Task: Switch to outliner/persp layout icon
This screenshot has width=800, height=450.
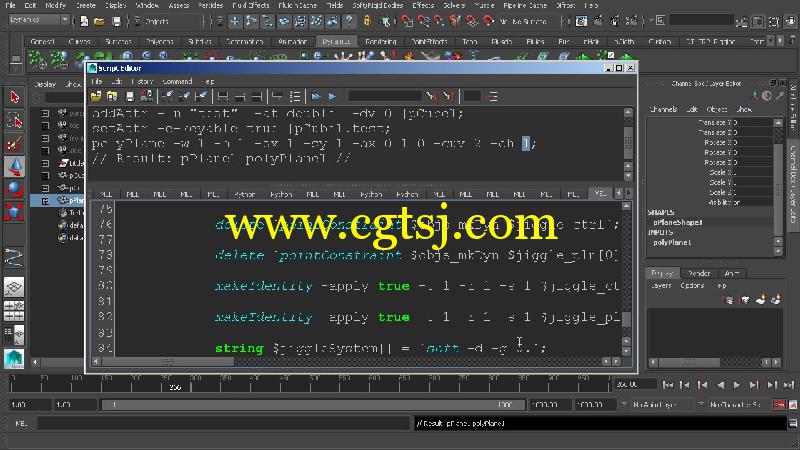Action: [14, 335]
